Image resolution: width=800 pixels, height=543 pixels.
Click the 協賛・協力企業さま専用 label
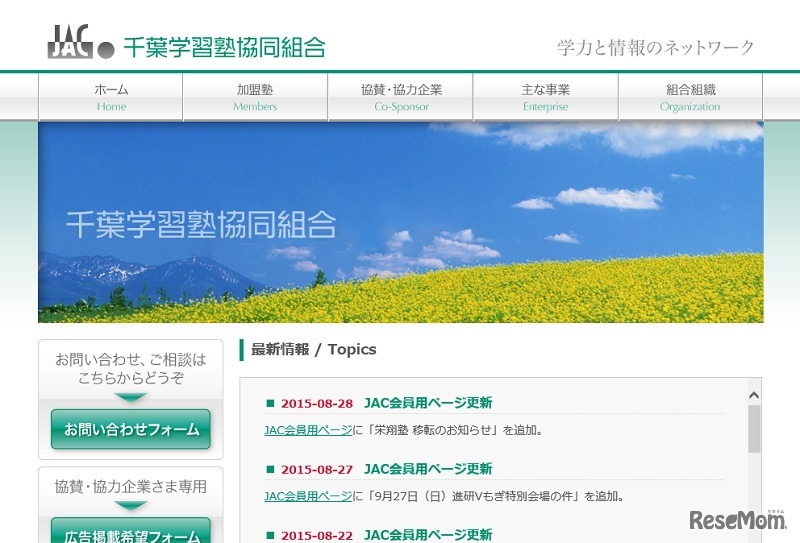point(131,486)
